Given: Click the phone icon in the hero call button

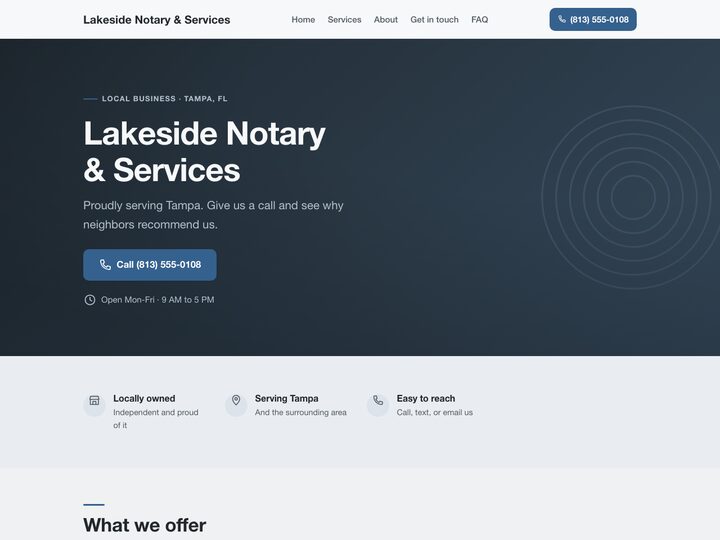Looking at the screenshot, I should click(x=105, y=264).
